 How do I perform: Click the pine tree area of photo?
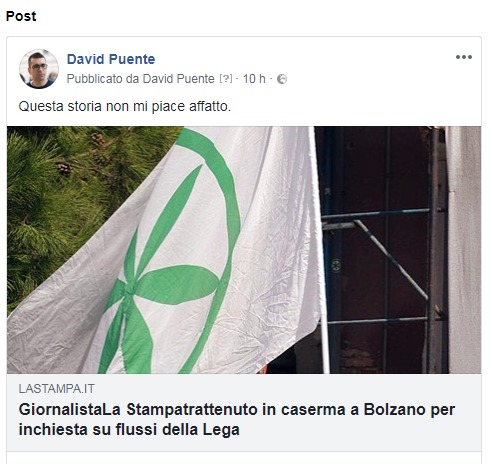(x=67, y=200)
